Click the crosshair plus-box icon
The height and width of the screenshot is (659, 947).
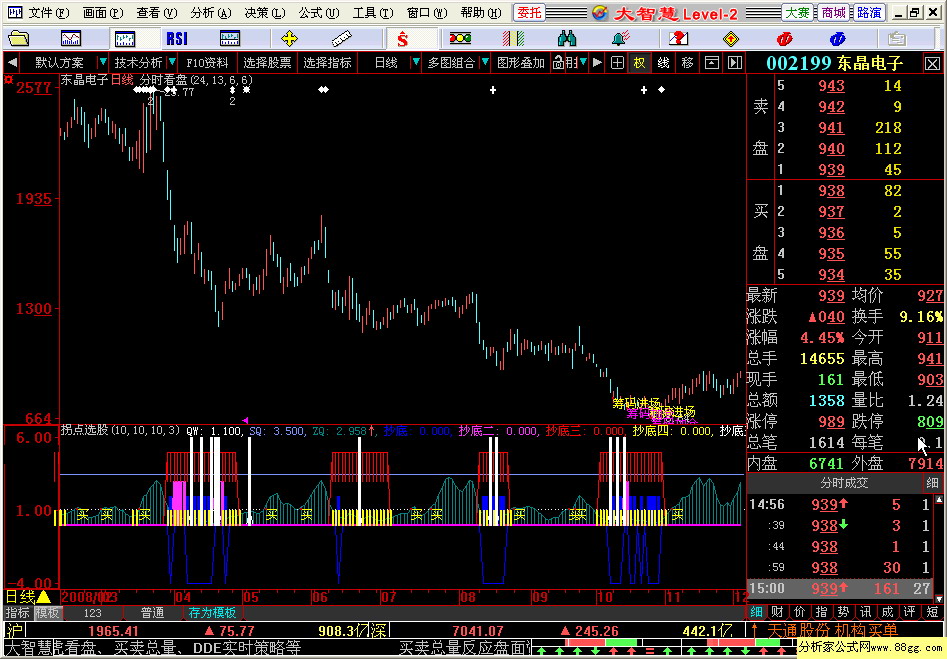pyautogui.click(x=617, y=62)
